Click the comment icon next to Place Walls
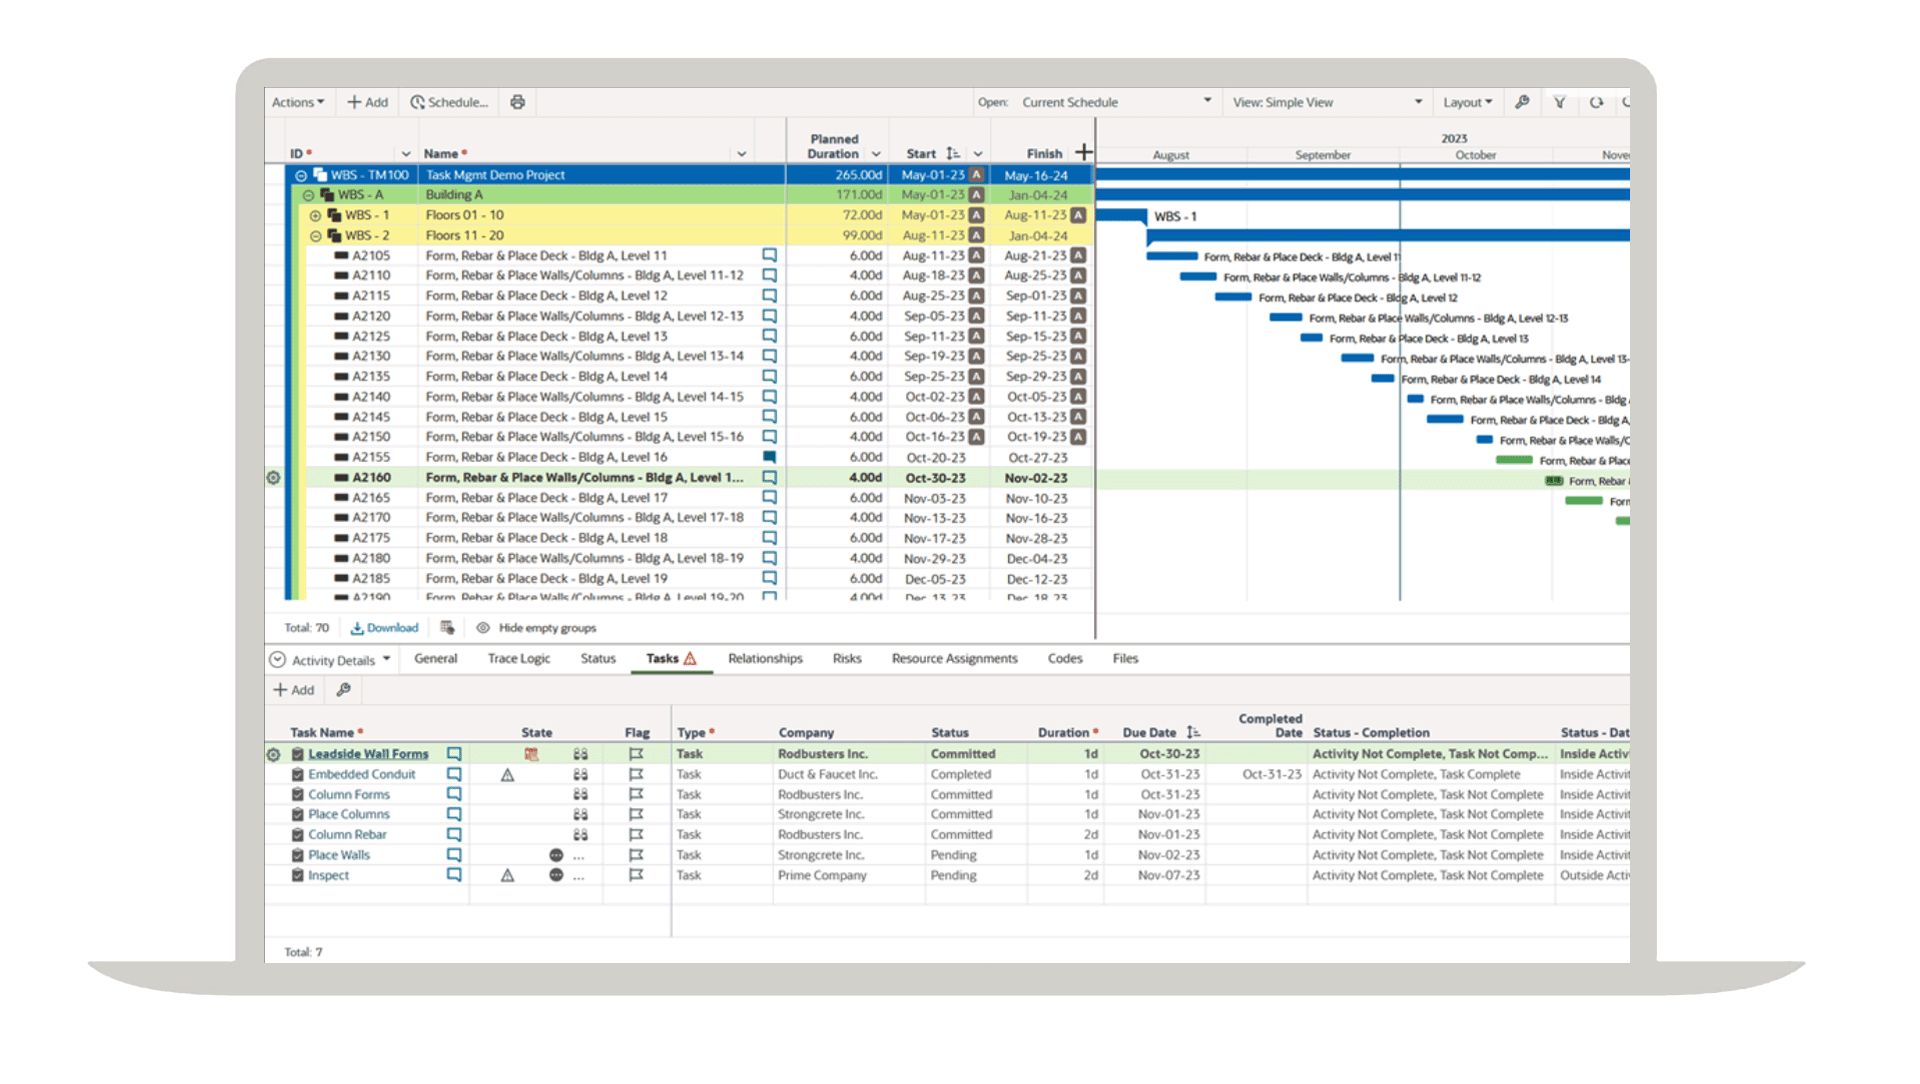1920x1084 pixels. click(454, 856)
